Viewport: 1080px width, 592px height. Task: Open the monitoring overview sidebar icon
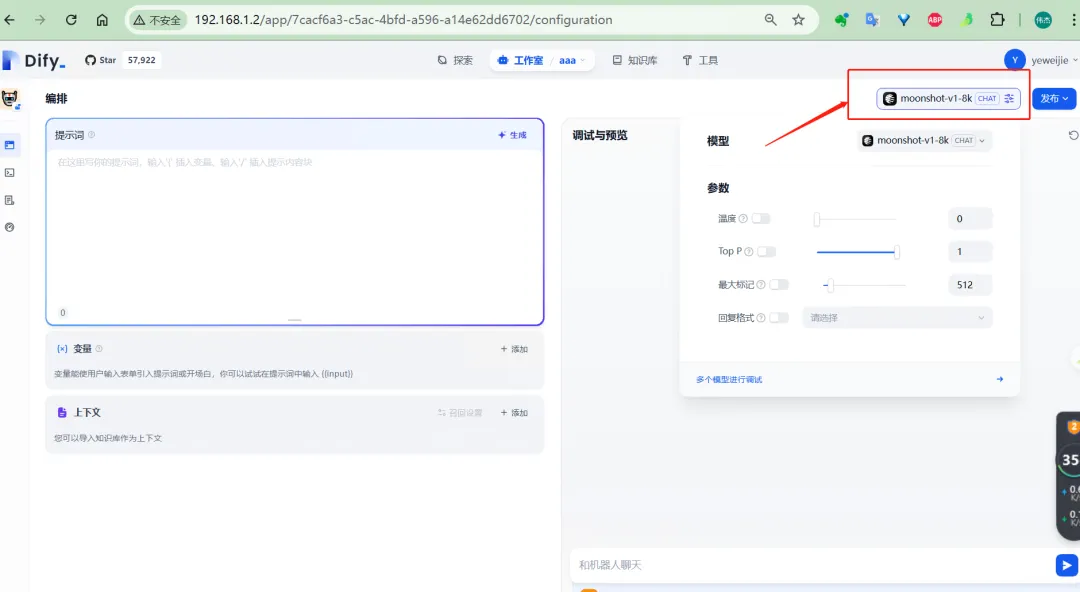10,227
